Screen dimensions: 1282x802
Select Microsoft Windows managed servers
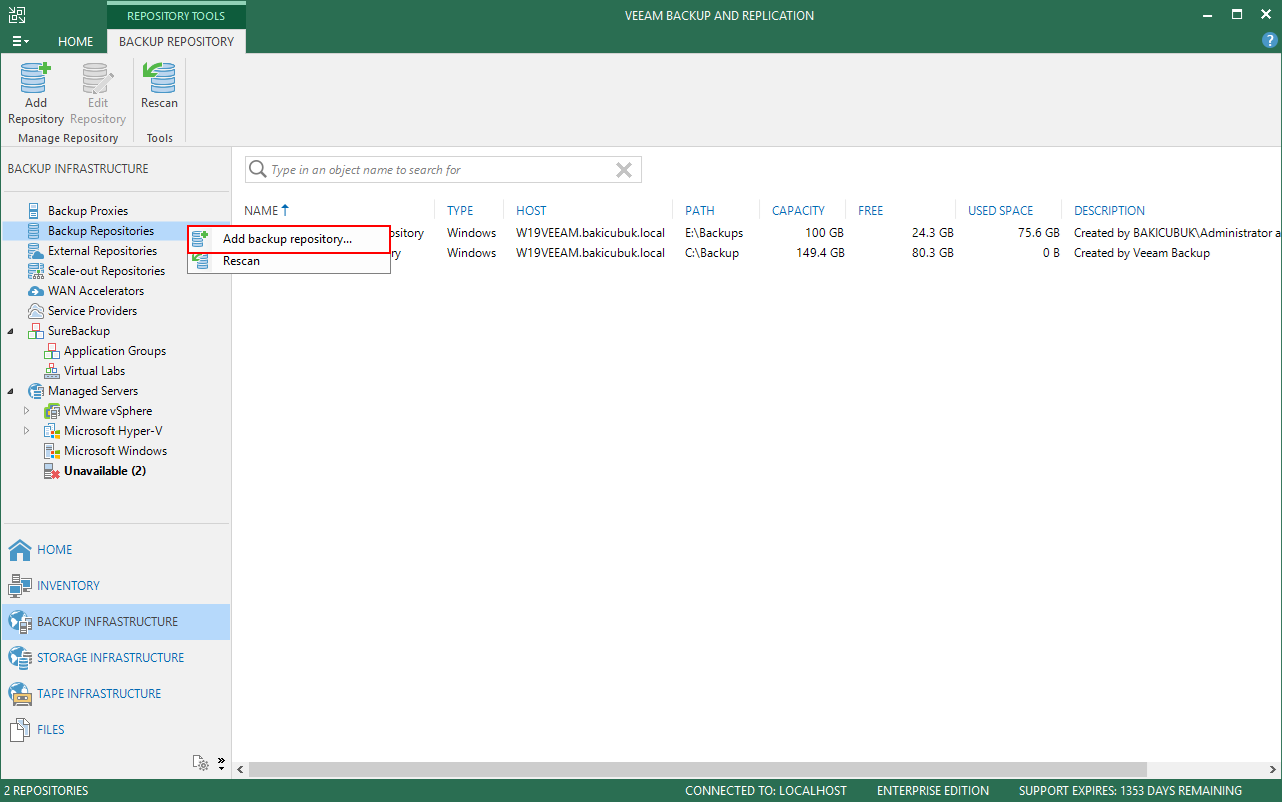click(115, 451)
